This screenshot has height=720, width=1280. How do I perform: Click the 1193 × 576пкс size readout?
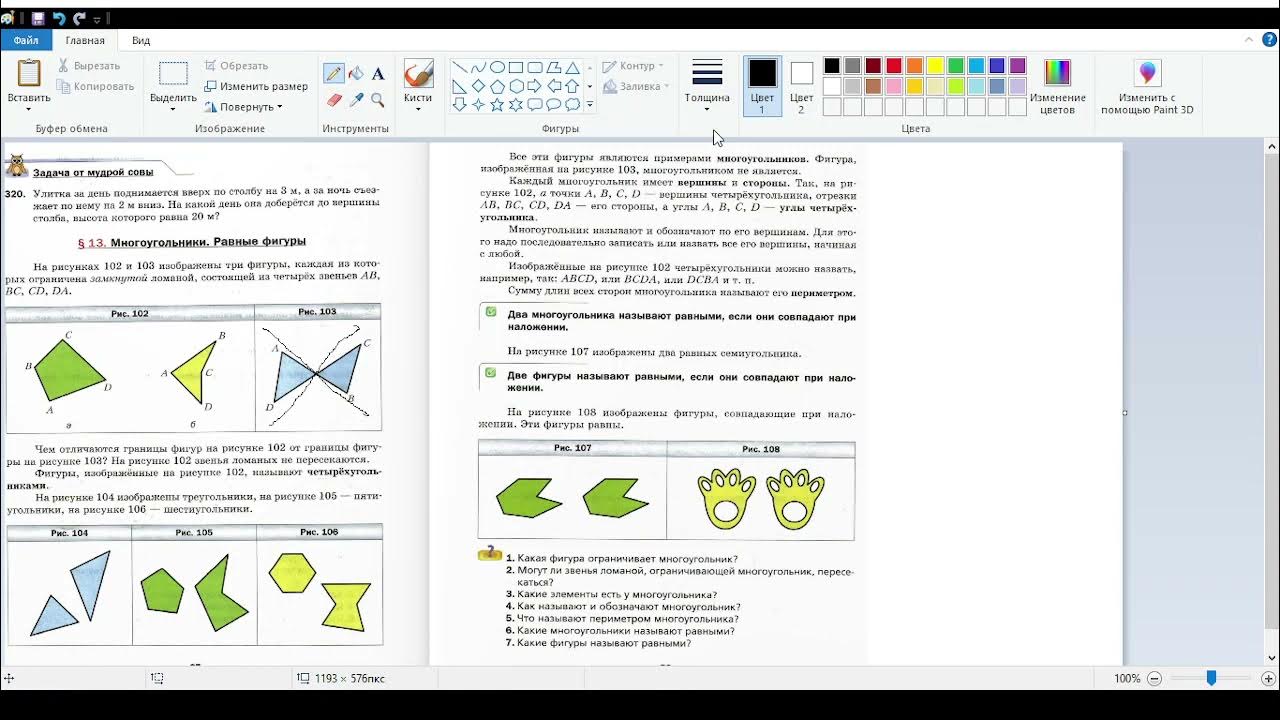pos(349,678)
